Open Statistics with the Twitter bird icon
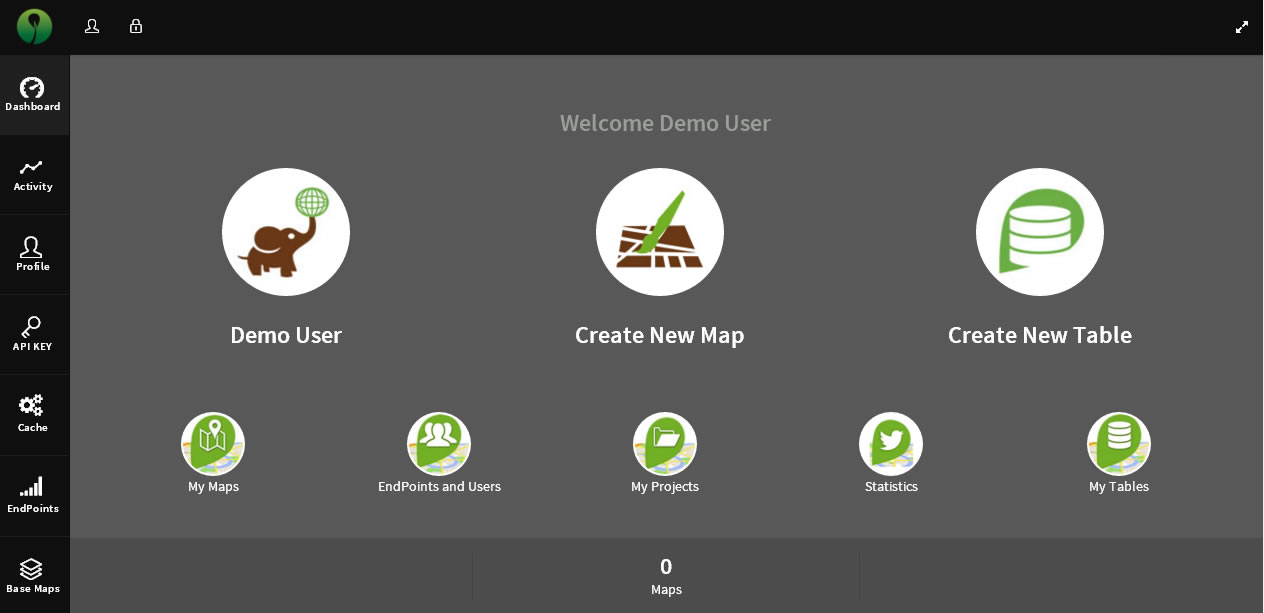 click(891, 444)
